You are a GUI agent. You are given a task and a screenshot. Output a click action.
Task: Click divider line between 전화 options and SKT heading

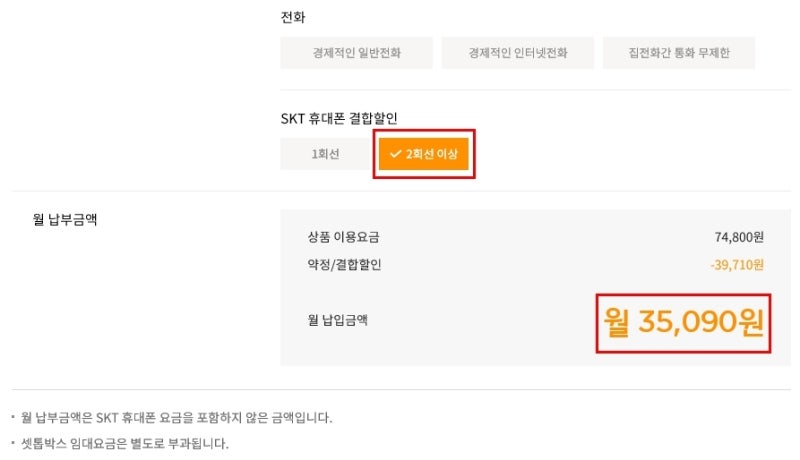(536, 90)
